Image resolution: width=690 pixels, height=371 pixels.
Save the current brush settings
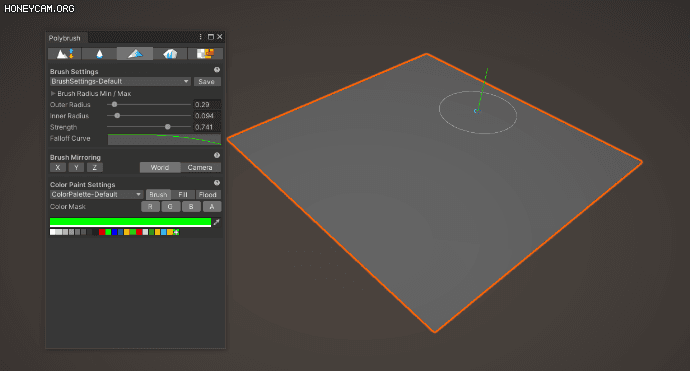(207, 81)
